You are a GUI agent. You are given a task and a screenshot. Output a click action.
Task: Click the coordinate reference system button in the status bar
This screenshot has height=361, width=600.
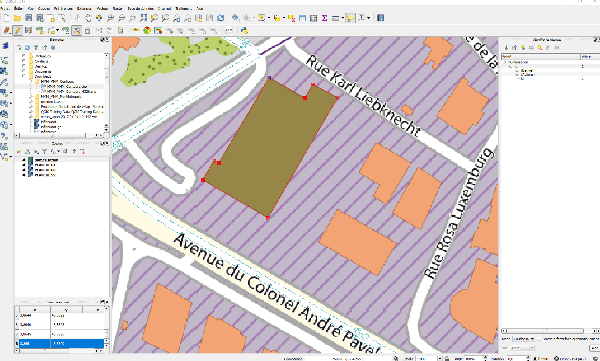(x=570, y=359)
